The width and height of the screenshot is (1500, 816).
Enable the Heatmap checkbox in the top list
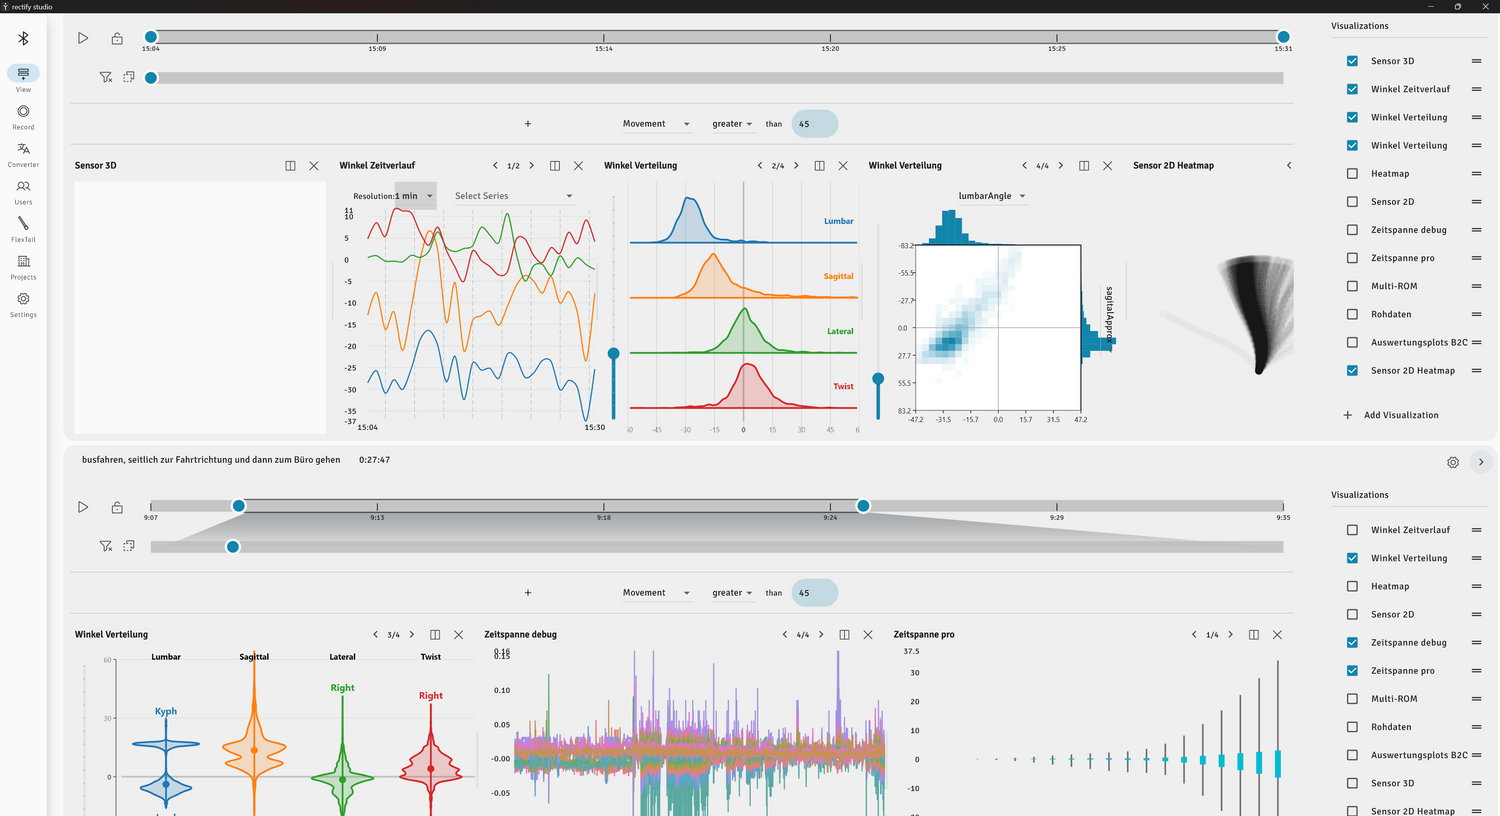1352,174
